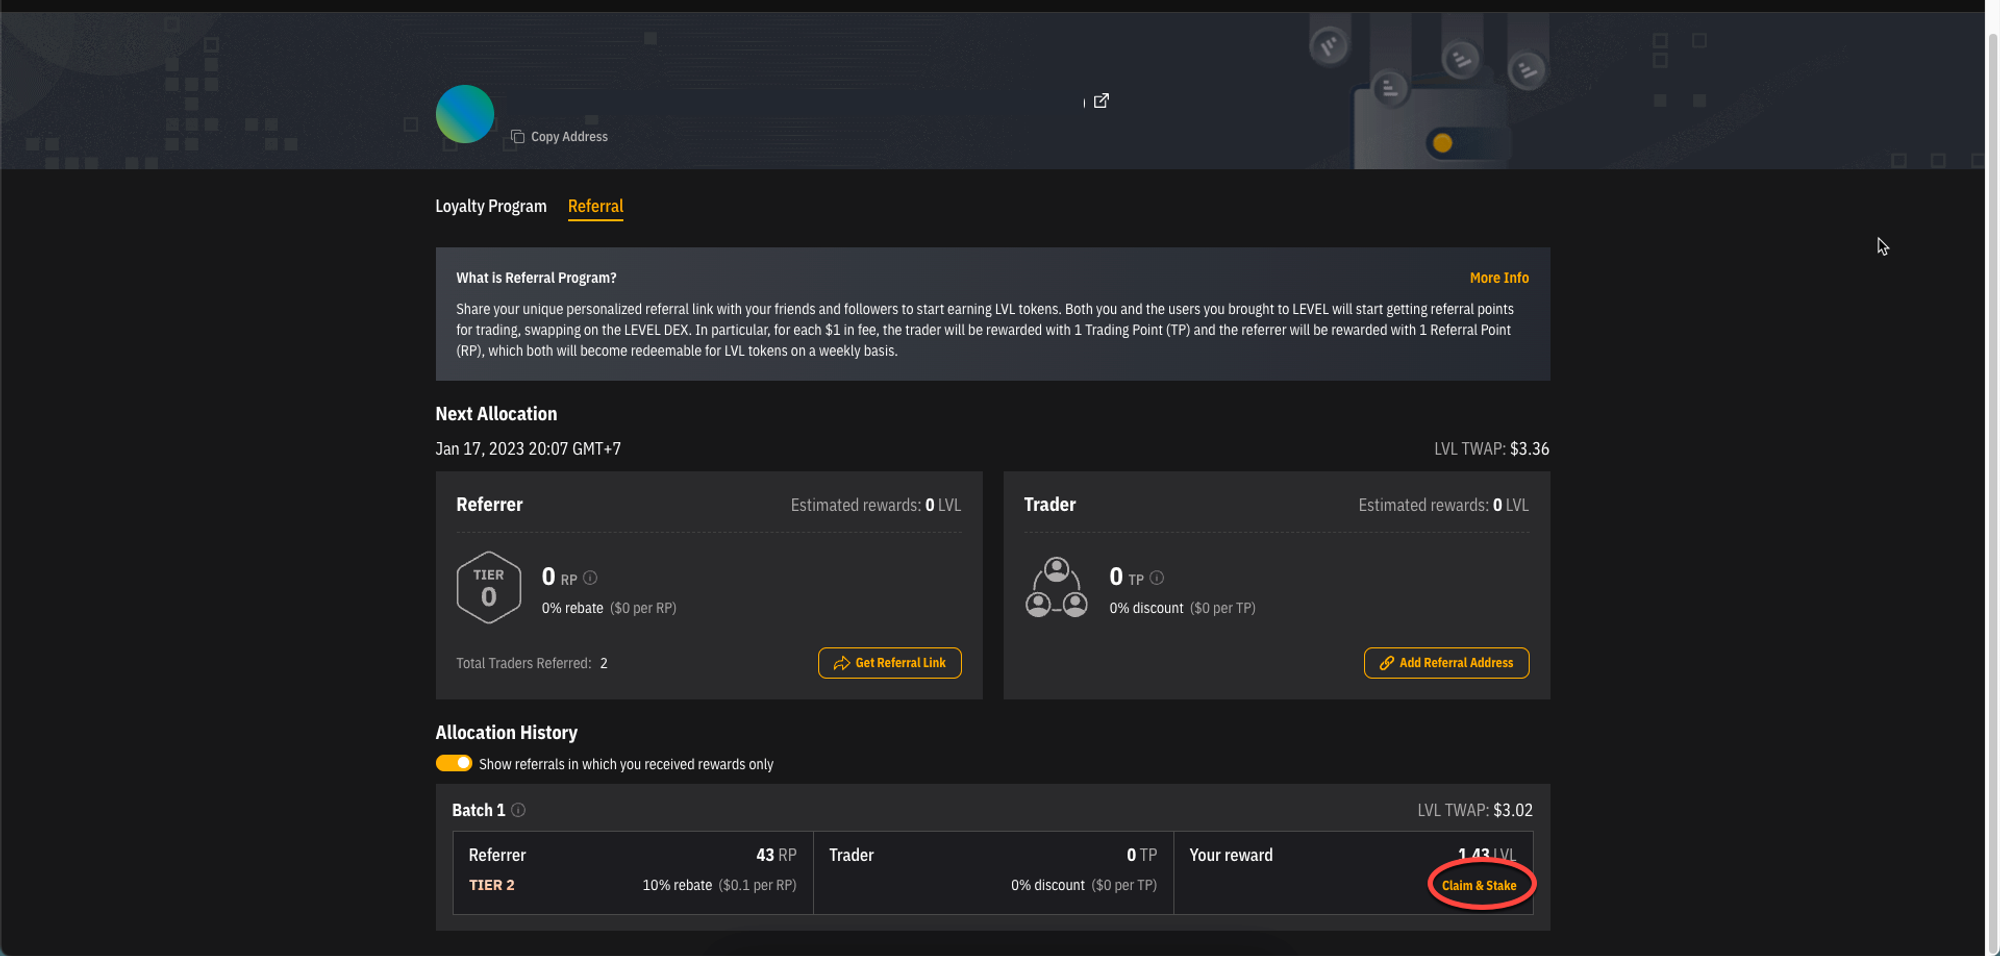
Task: Click the Tier 0 hexagon badge
Action: tap(488, 588)
